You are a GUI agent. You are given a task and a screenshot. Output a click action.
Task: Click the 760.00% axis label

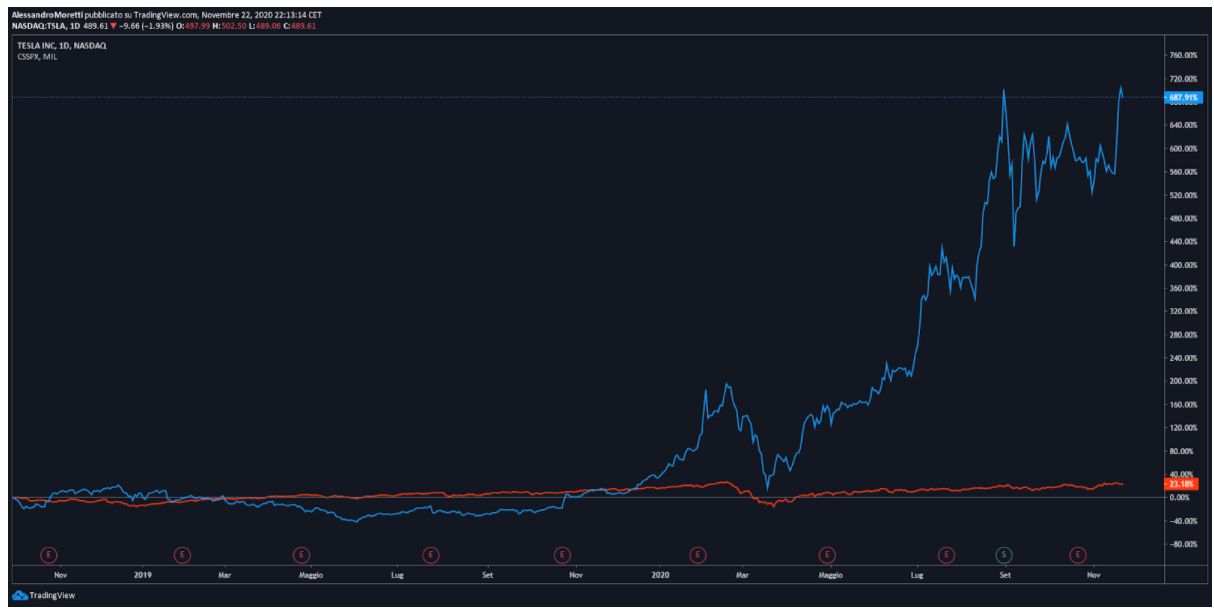coord(1184,55)
